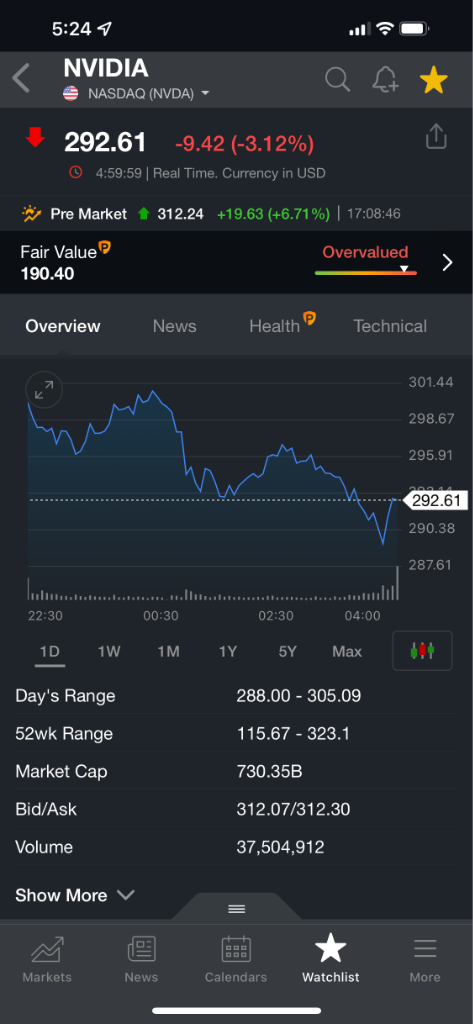Tap the green pre-market up arrow
This screenshot has width=473, height=1024.
[x=144, y=214]
